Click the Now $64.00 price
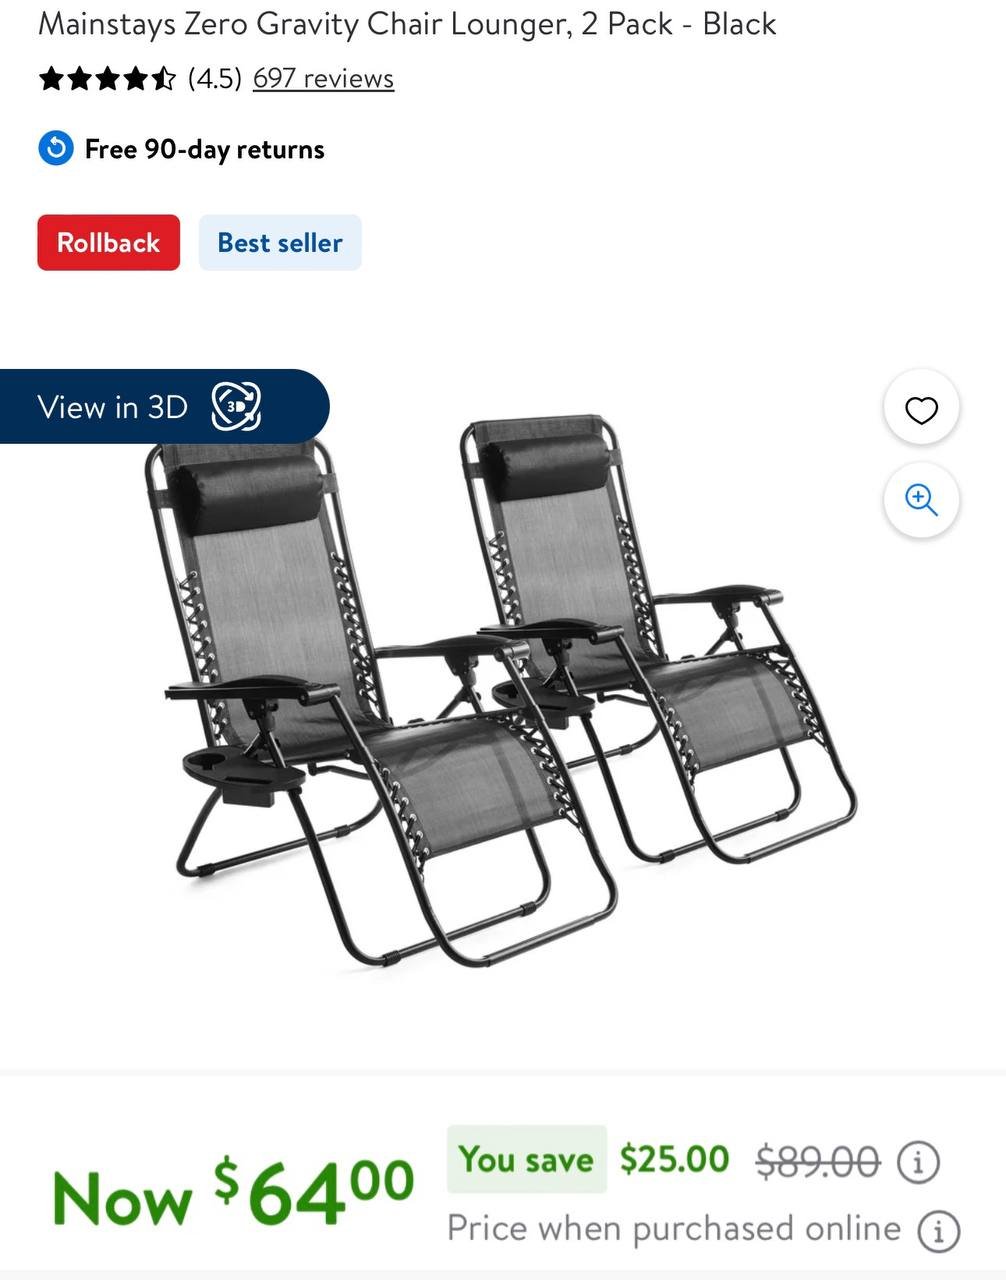 233,1191
